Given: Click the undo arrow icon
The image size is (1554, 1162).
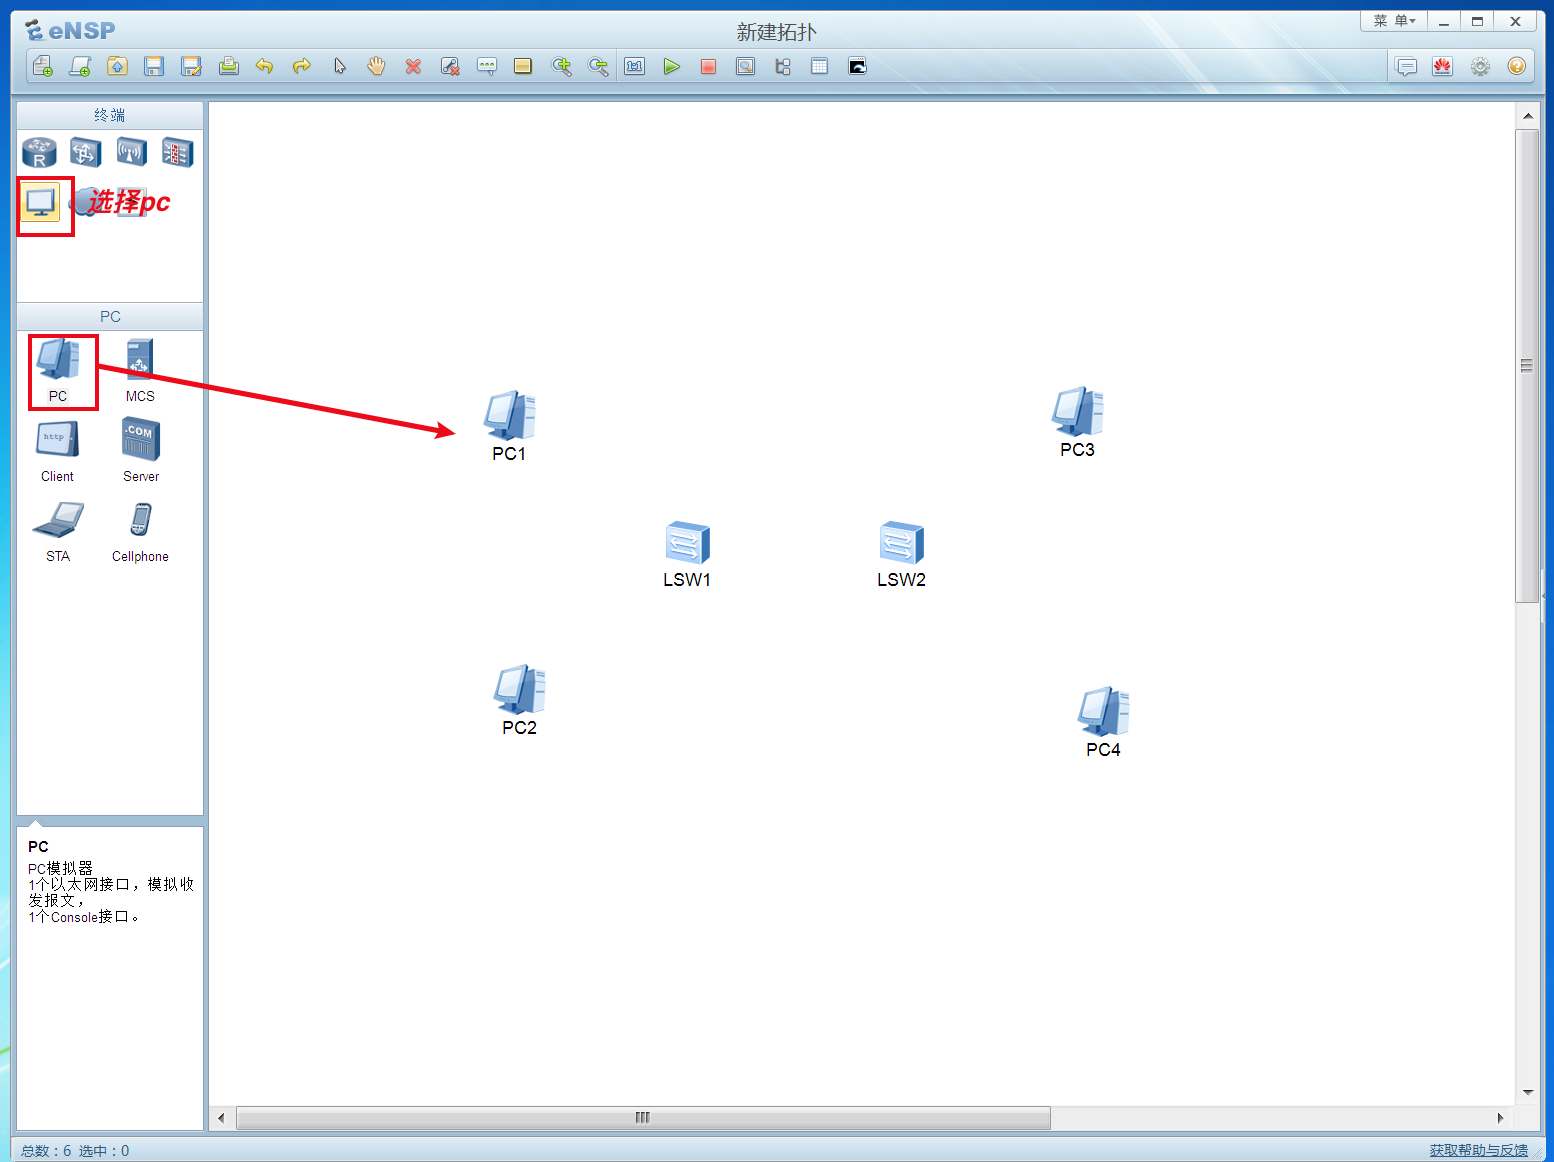Looking at the screenshot, I should [264, 66].
